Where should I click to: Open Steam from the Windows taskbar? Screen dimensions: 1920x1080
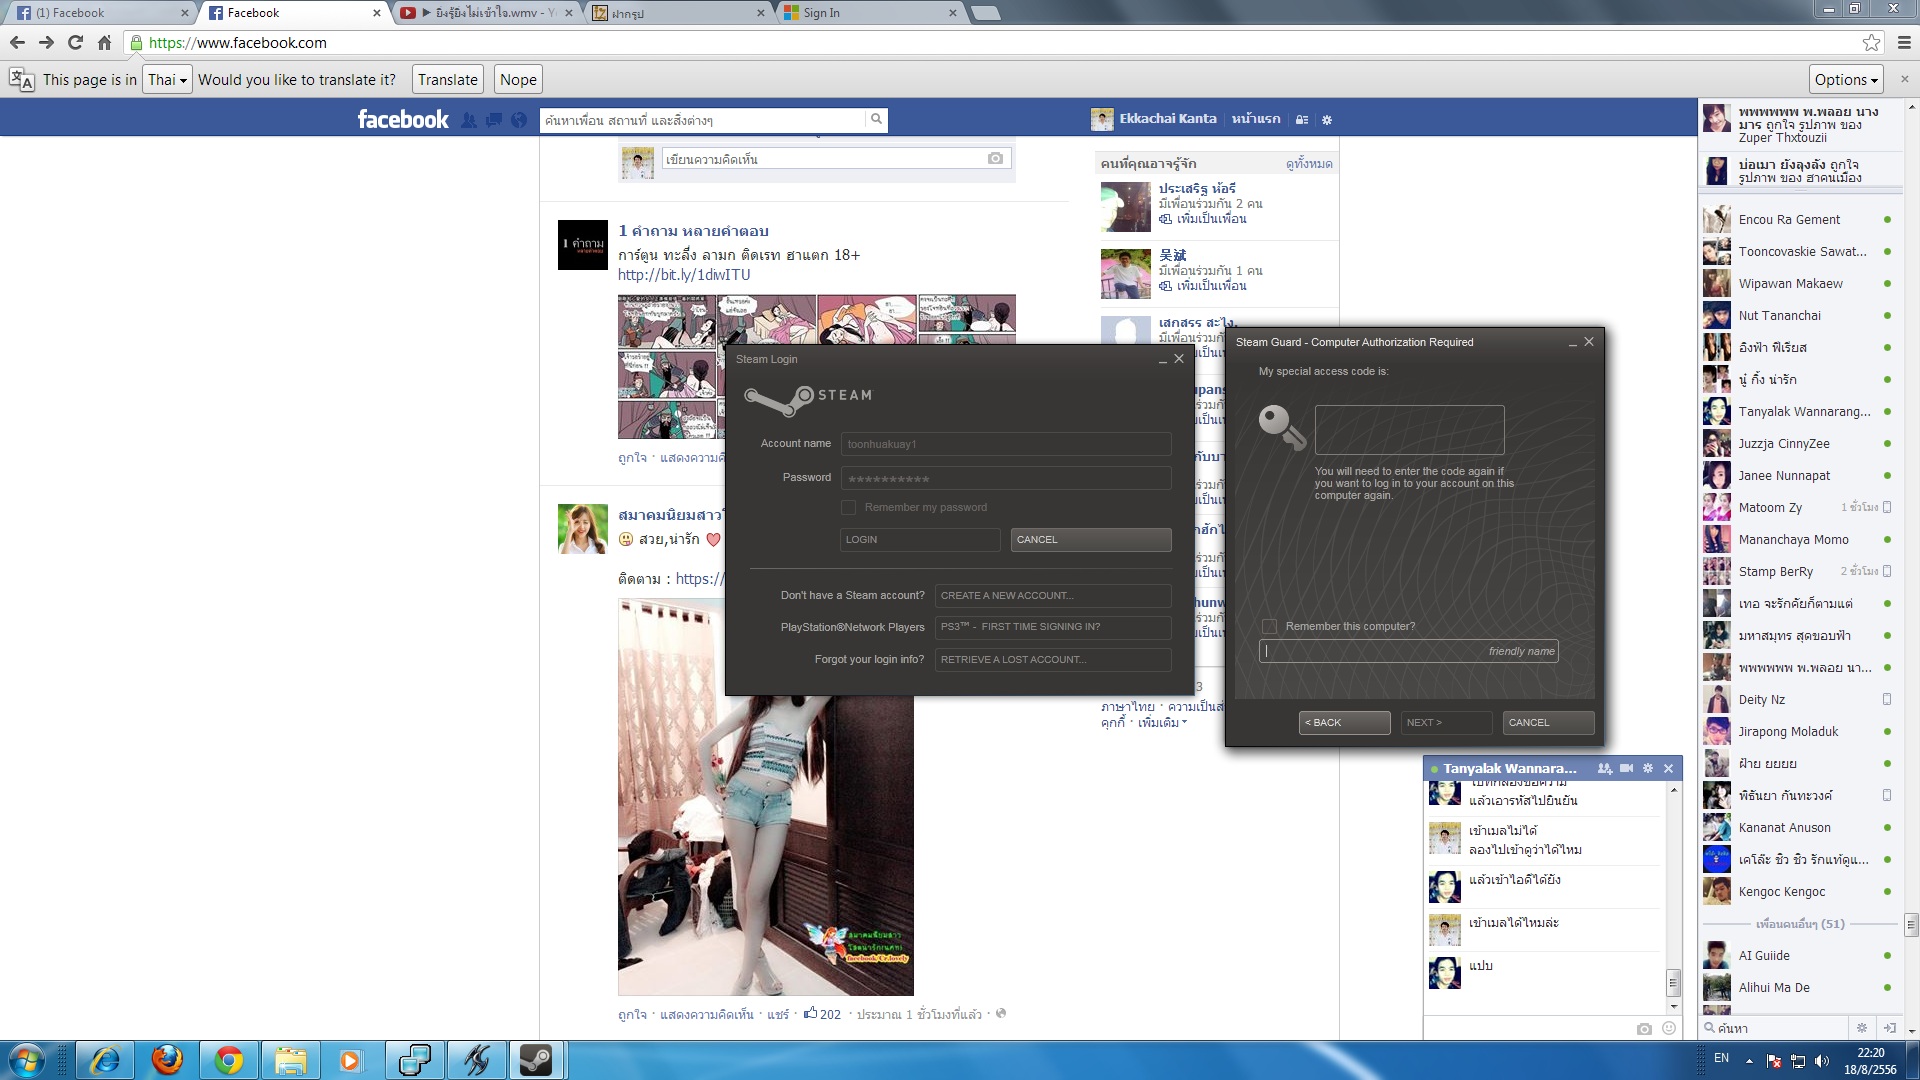[x=537, y=1060]
